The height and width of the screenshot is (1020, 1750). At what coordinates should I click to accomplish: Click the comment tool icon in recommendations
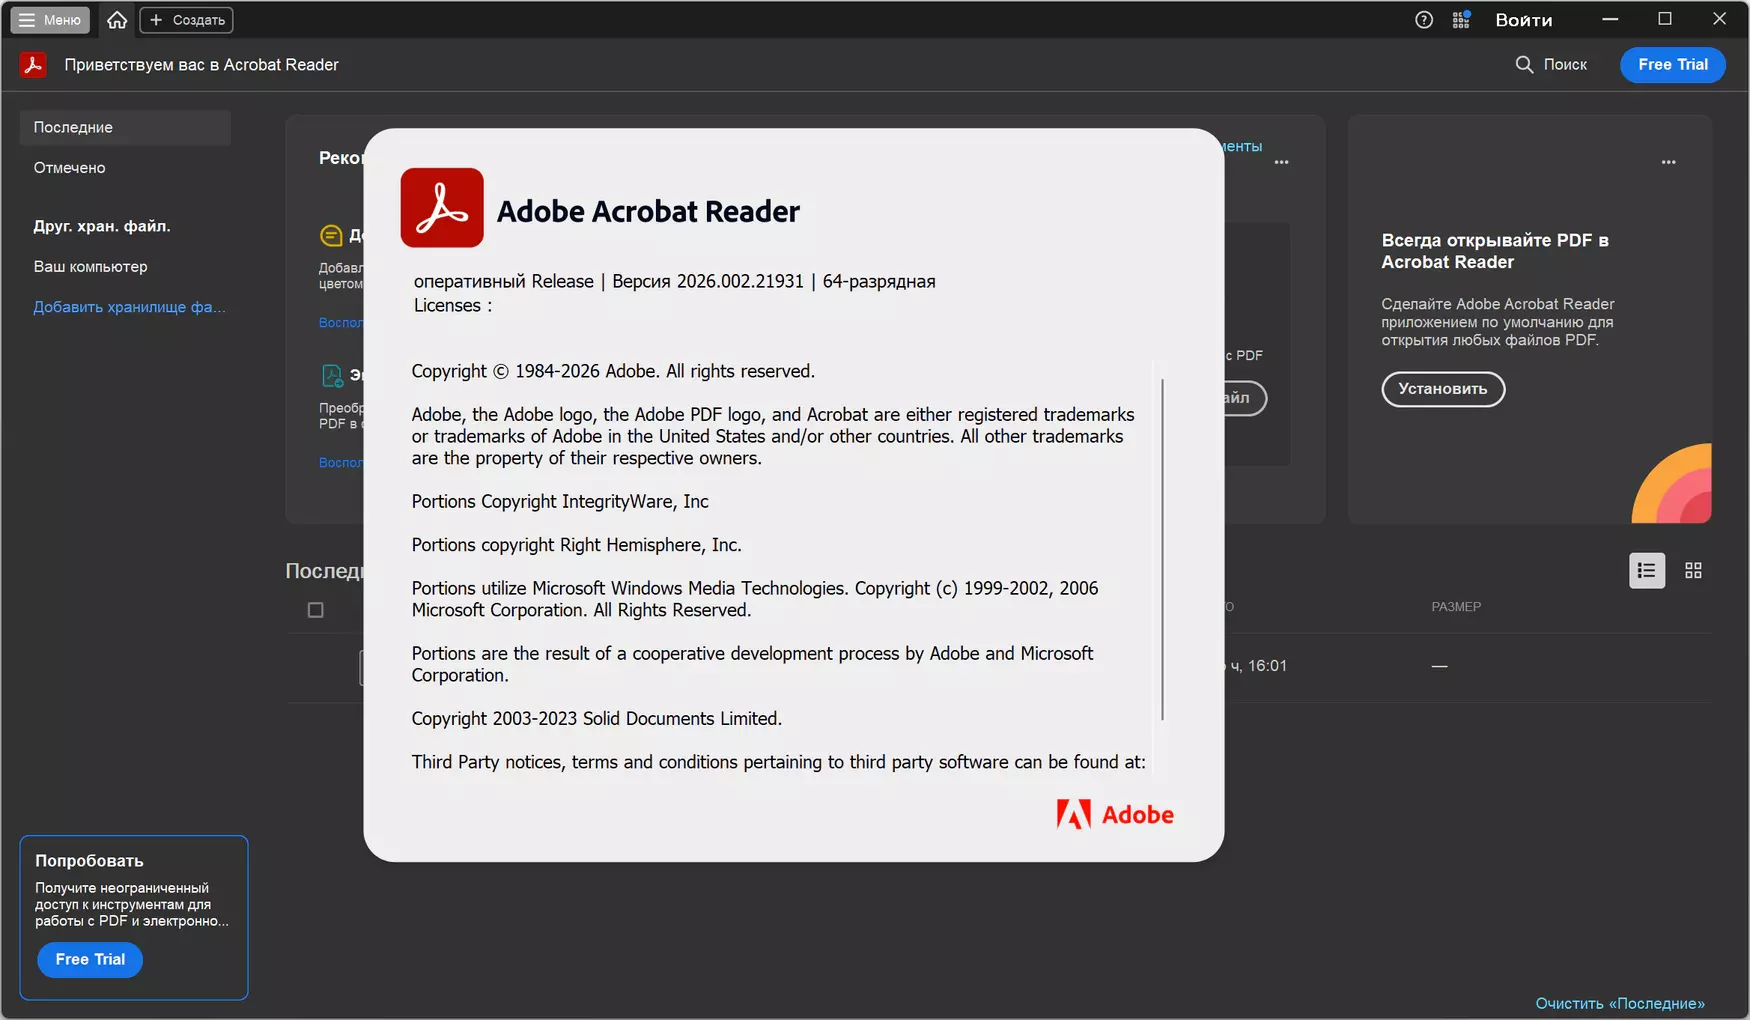[331, 235]
